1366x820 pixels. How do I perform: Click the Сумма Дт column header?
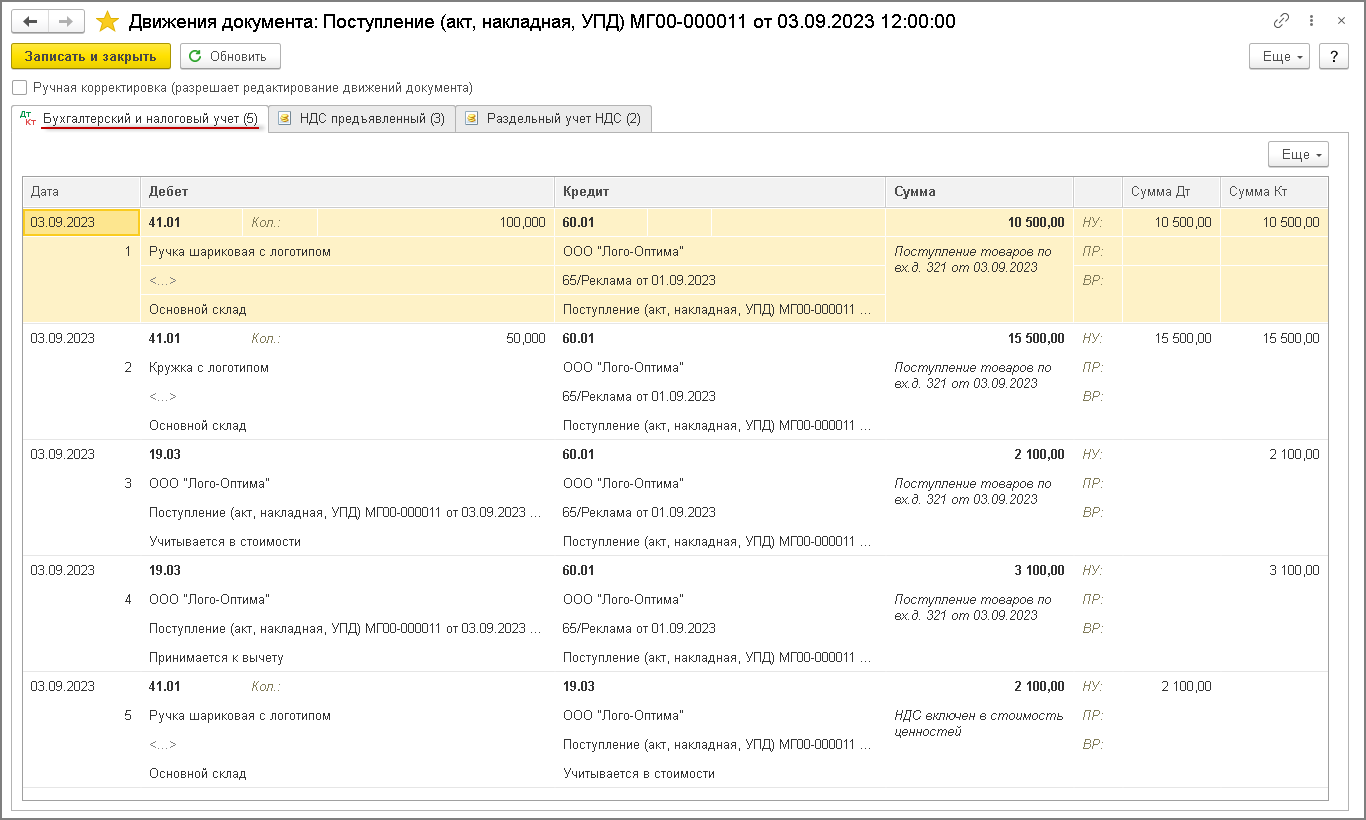point(1171,192)
